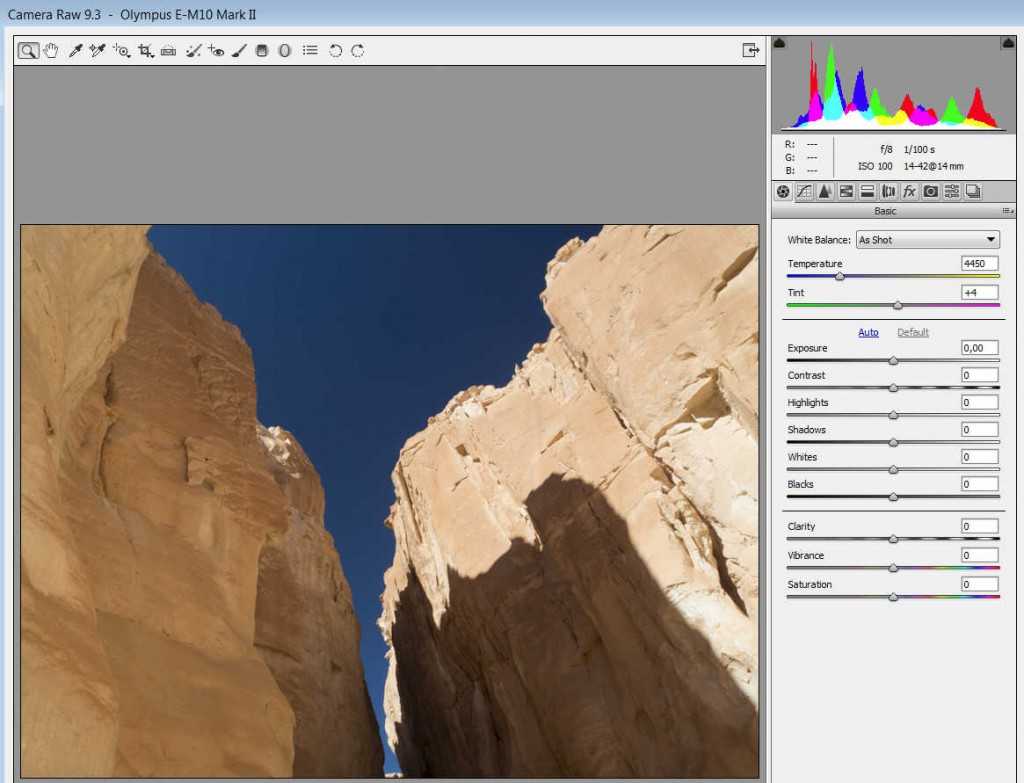Select the Zoom tool
Screen dimensions: 1024x783
[x=28, y=50]
